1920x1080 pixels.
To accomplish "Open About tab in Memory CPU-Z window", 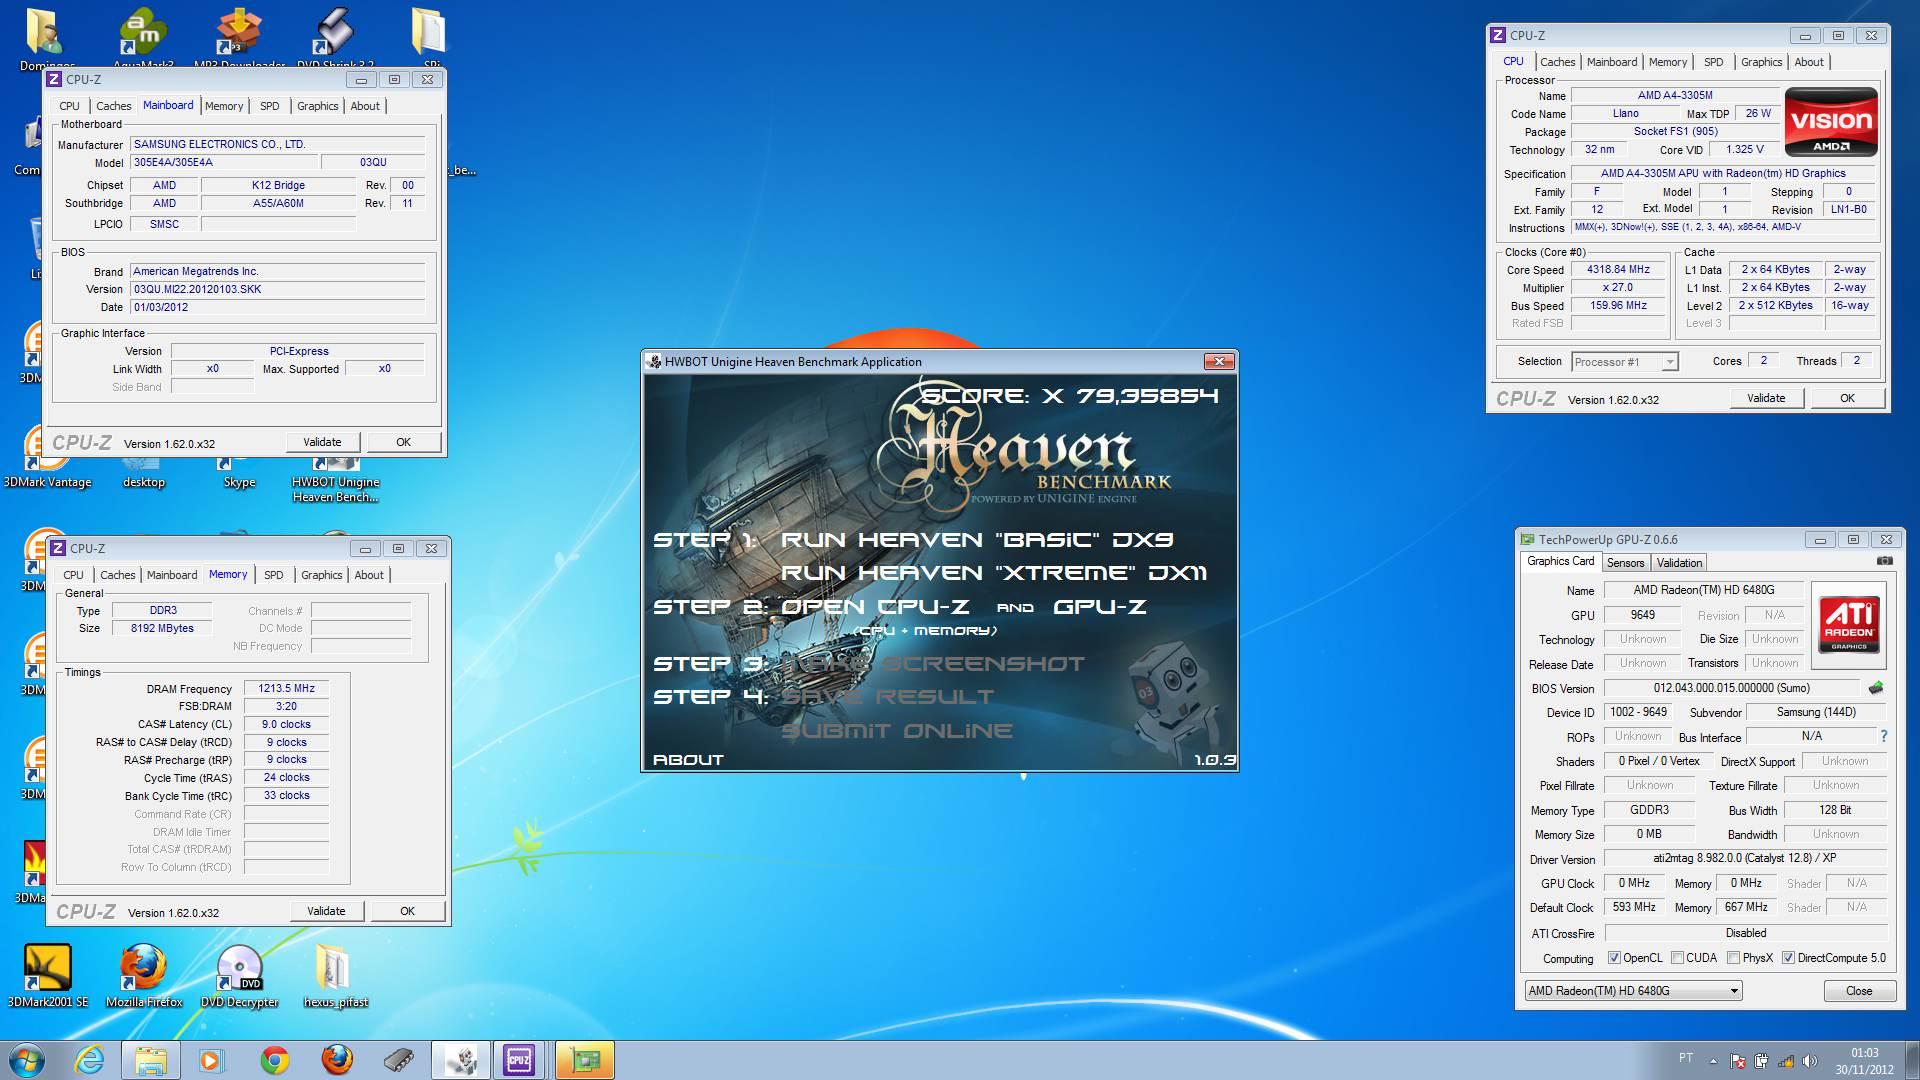I will (369, 575).
